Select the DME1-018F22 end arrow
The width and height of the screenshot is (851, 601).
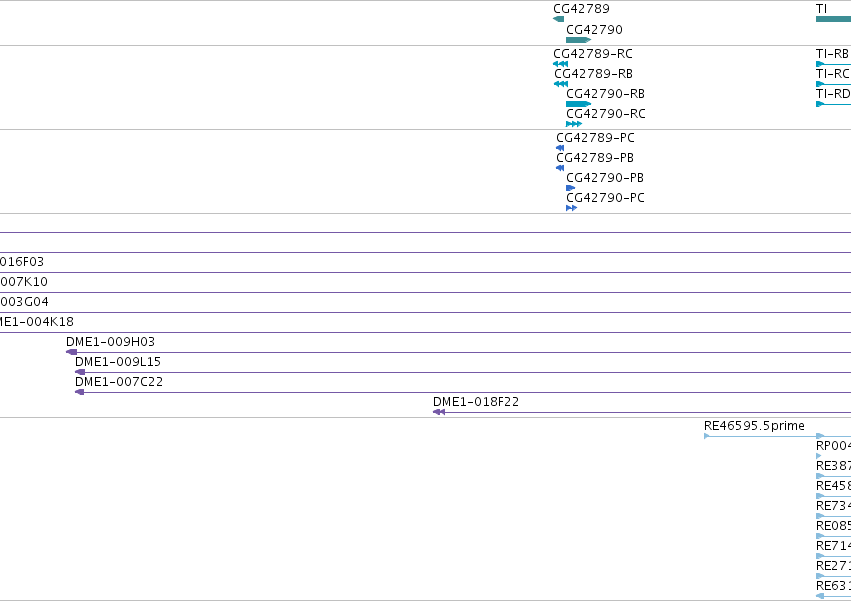pyautogui.click(x=439, y=413)
